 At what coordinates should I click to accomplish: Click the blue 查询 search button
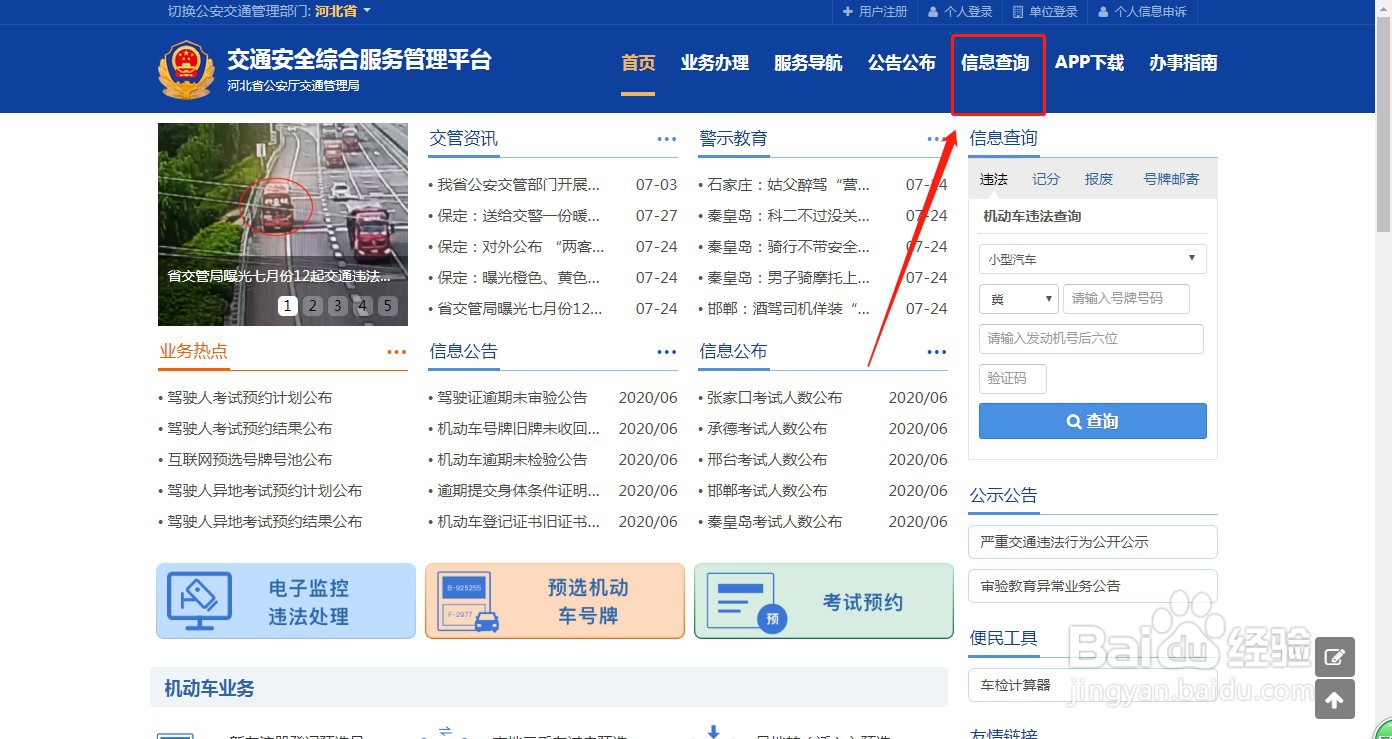1093,421
